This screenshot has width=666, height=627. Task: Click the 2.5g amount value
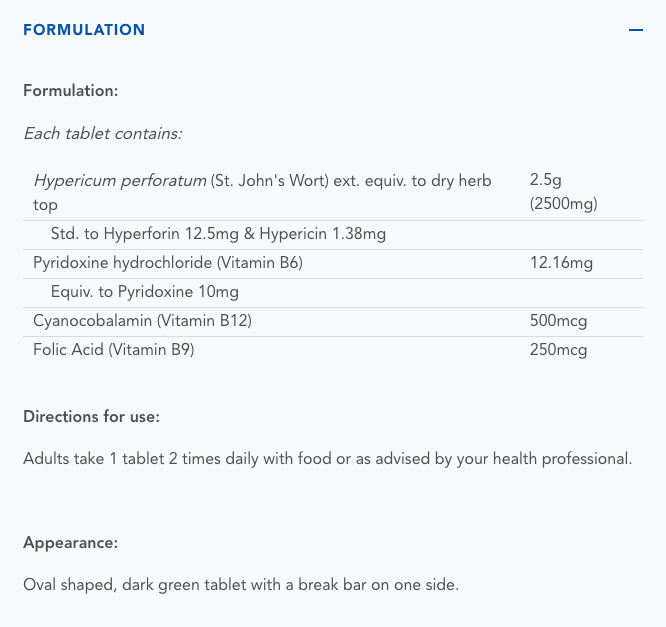[547, 180]
